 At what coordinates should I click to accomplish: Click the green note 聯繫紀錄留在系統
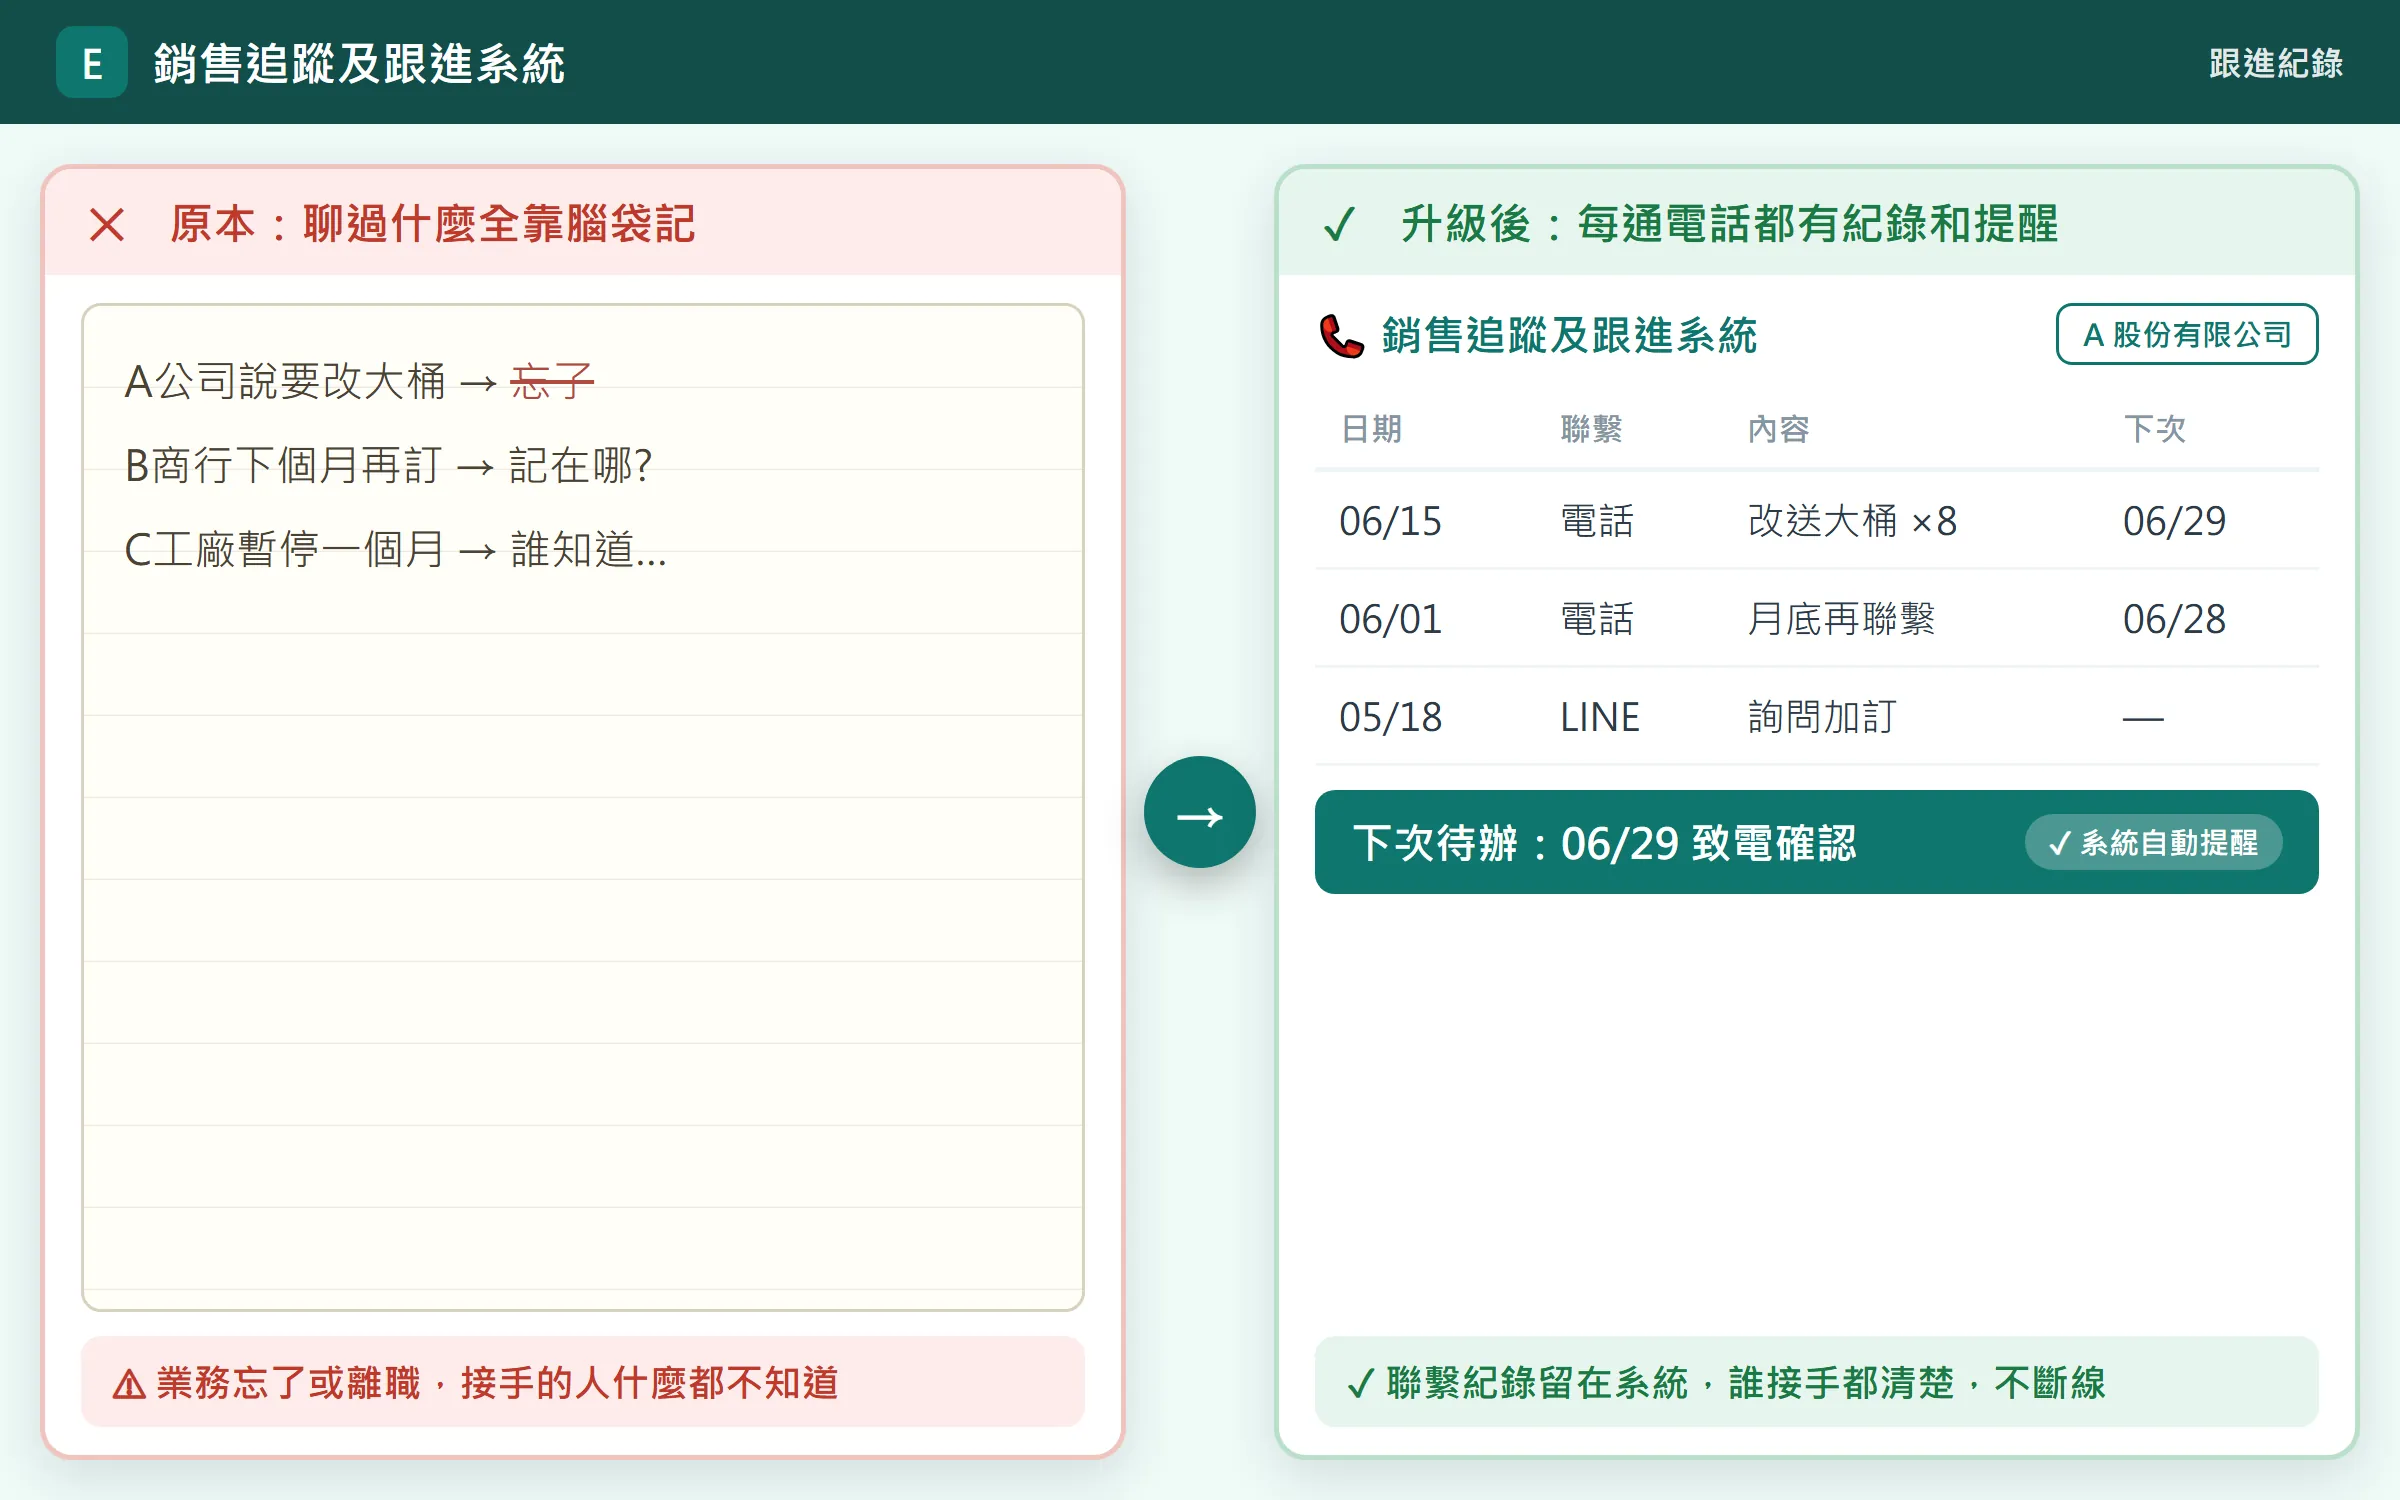pyautogui.click(x=1537, y=1383)
